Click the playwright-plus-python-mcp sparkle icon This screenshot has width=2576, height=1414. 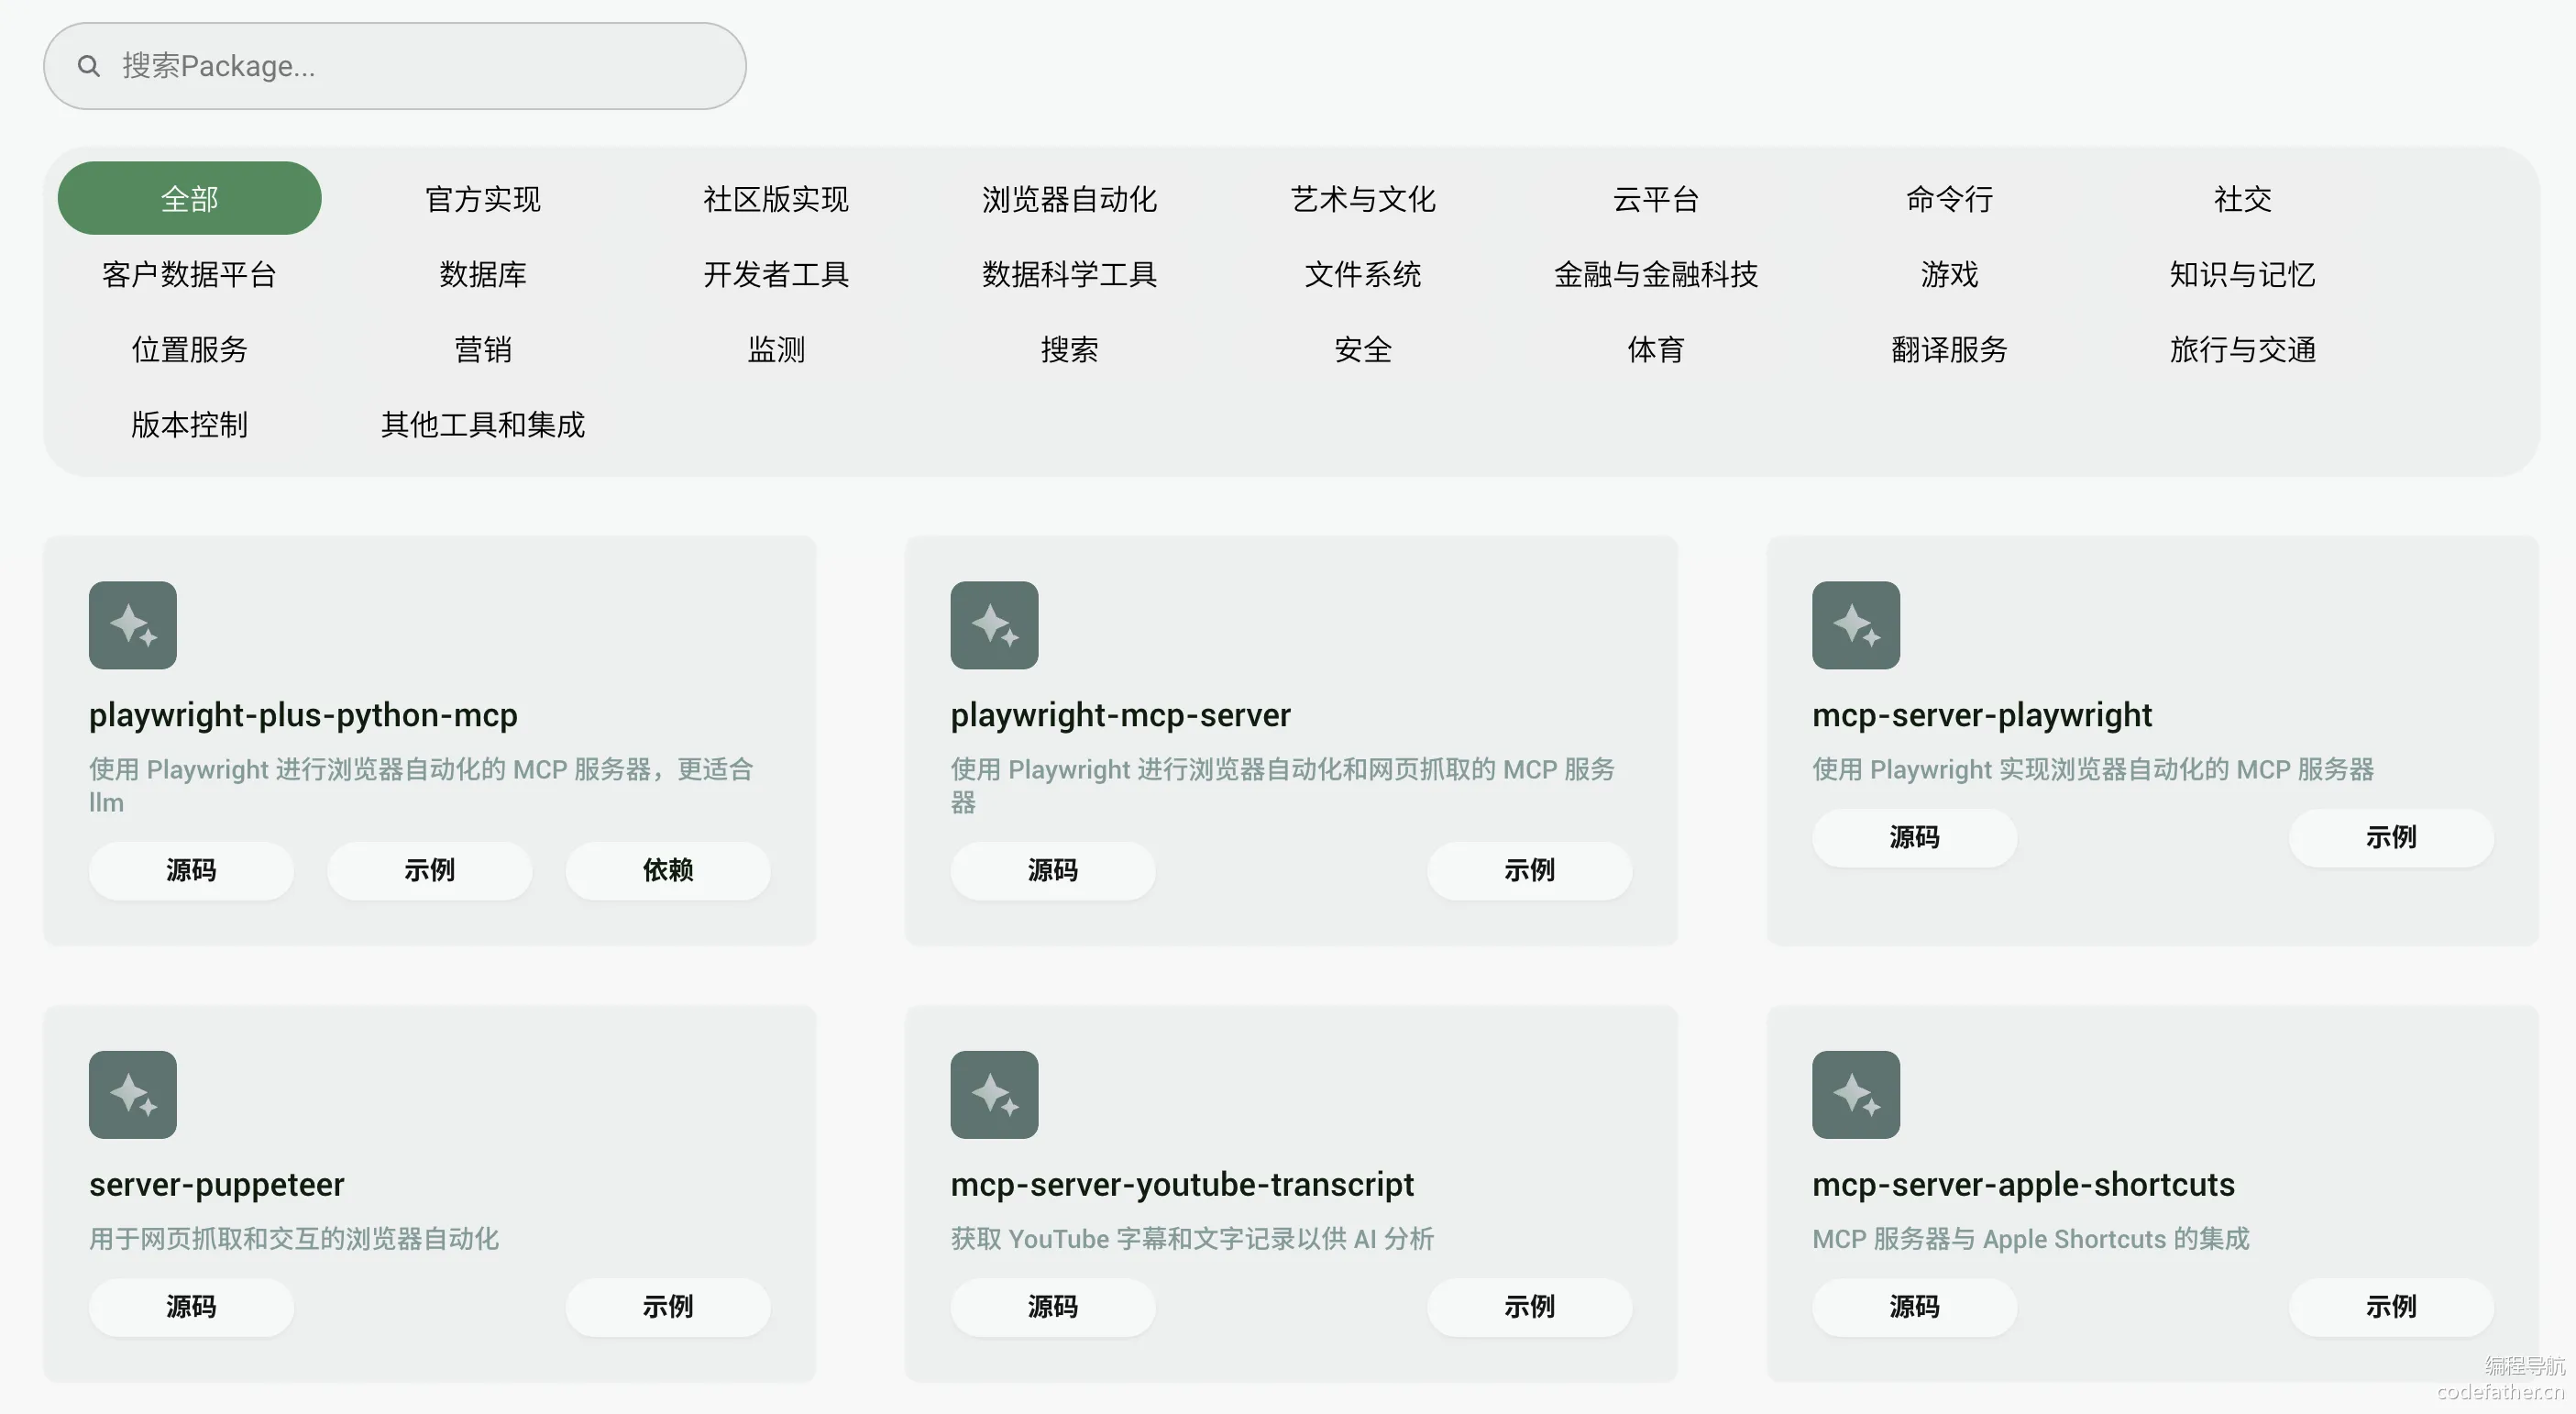[x=133, y=625]
